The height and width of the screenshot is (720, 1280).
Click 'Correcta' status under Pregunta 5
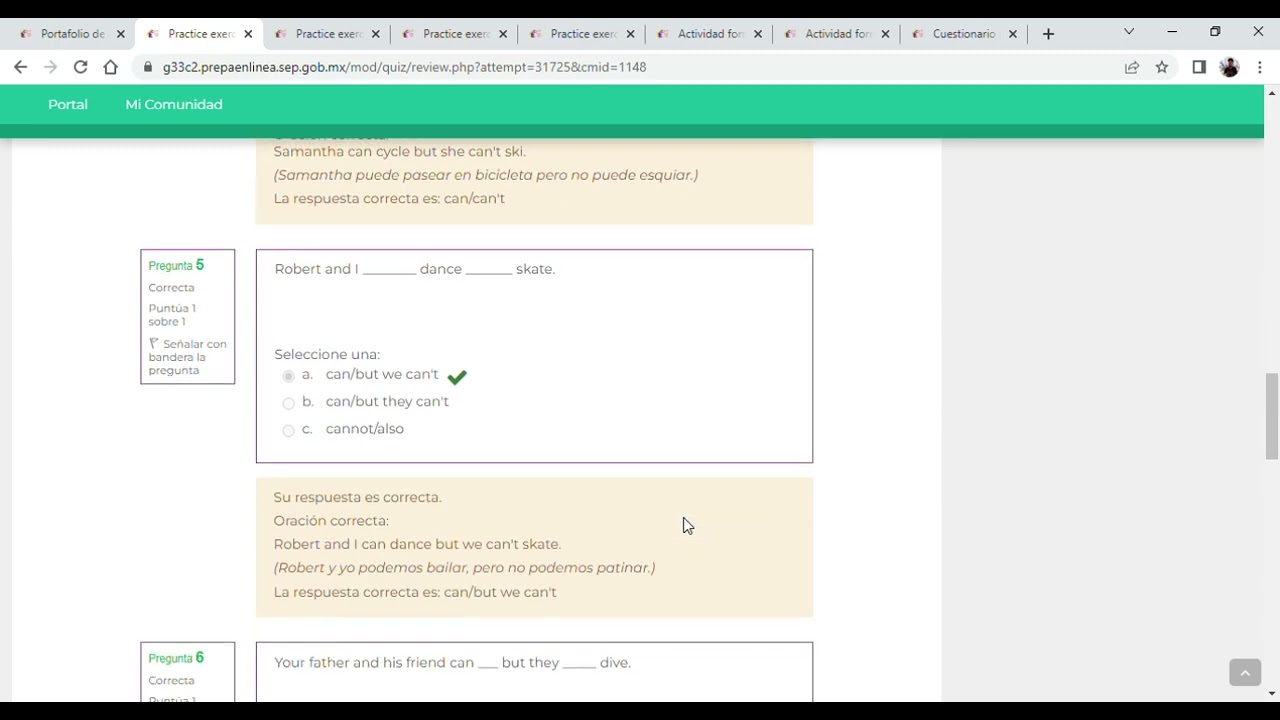tap(171, 288)
